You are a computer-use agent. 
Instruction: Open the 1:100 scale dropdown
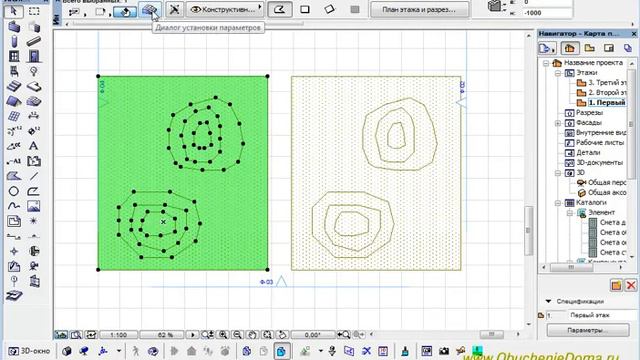tap(119, 335)
